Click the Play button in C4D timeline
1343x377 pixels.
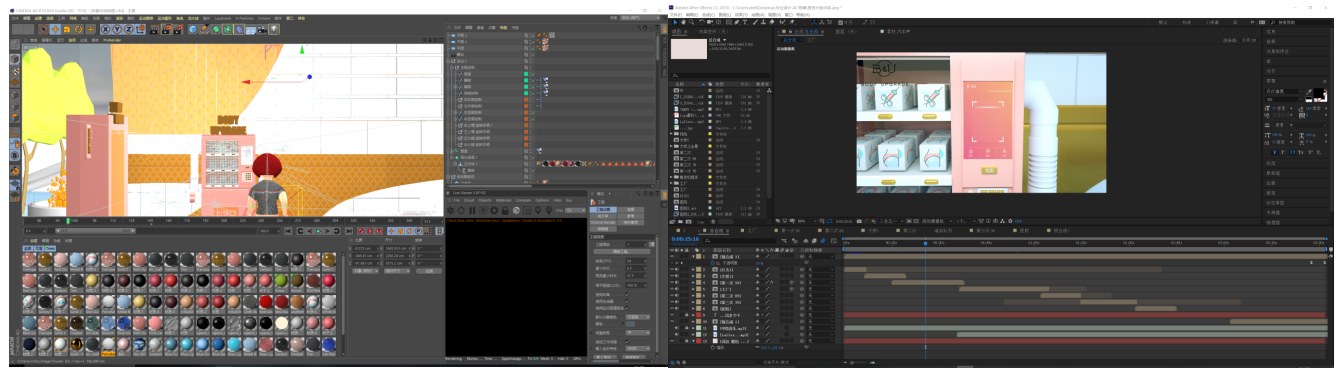[x=318, y=231]
